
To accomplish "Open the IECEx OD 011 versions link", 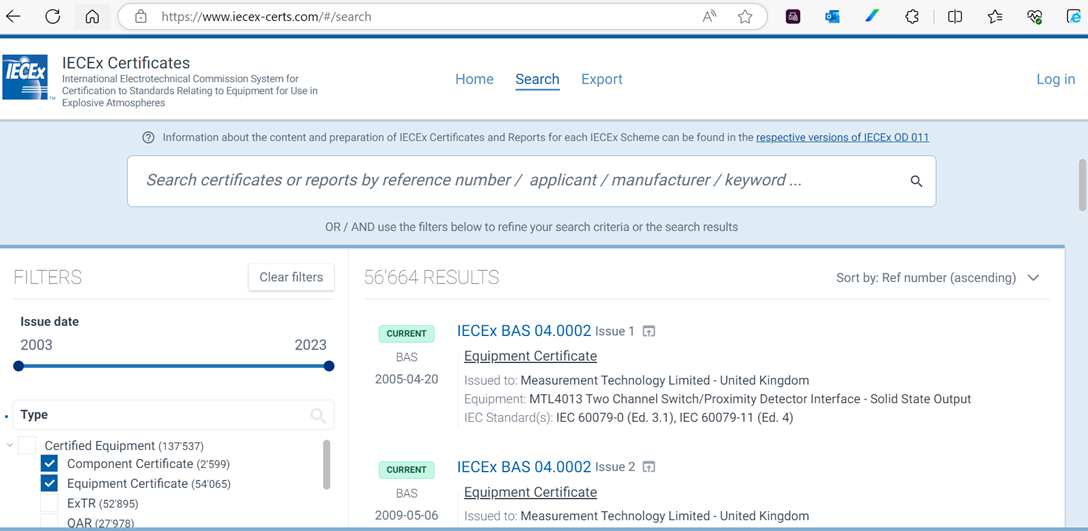I will click(x=842, y=138).
